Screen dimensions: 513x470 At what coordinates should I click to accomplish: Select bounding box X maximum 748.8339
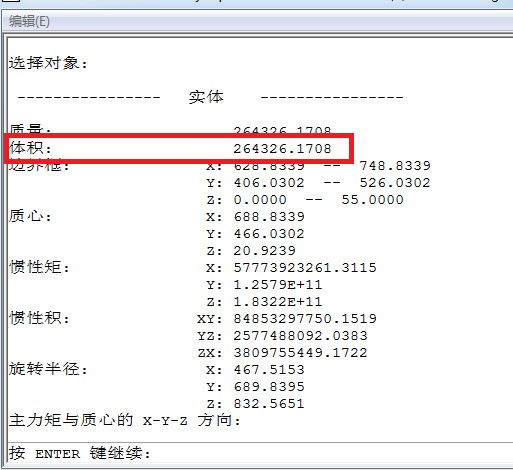(395, 166)
